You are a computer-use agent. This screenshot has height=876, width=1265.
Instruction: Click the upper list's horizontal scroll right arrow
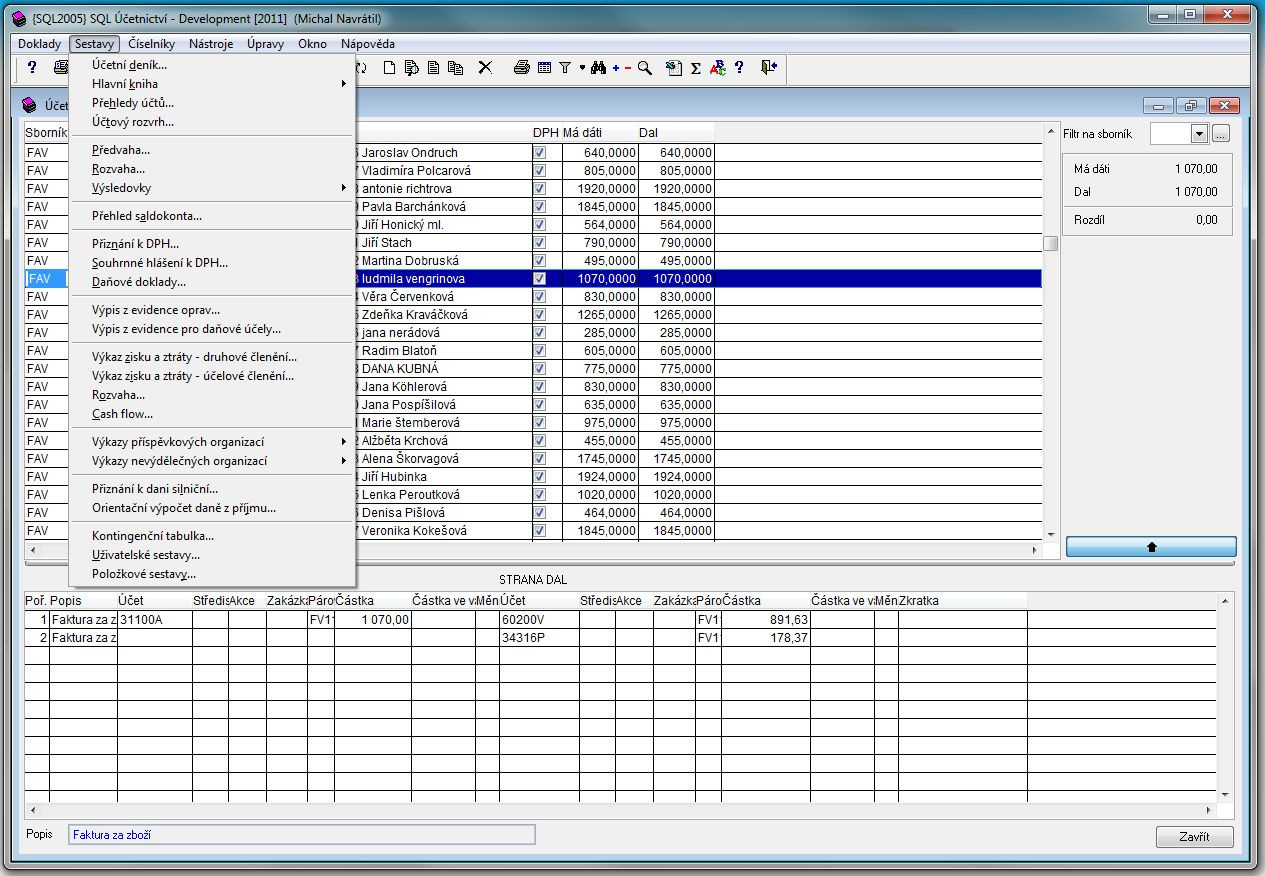1035,550
